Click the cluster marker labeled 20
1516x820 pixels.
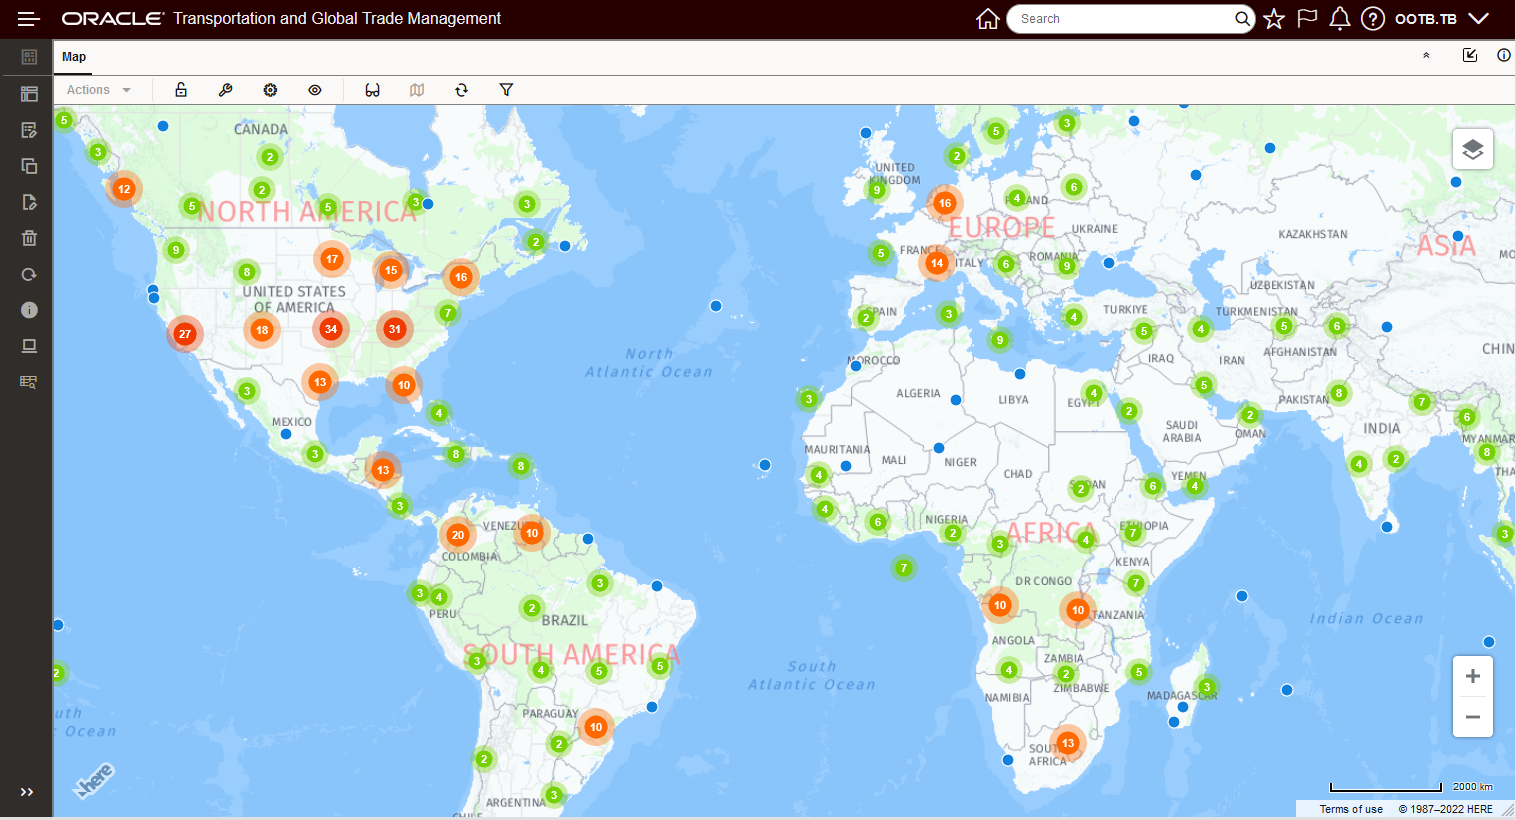point(458,535)
